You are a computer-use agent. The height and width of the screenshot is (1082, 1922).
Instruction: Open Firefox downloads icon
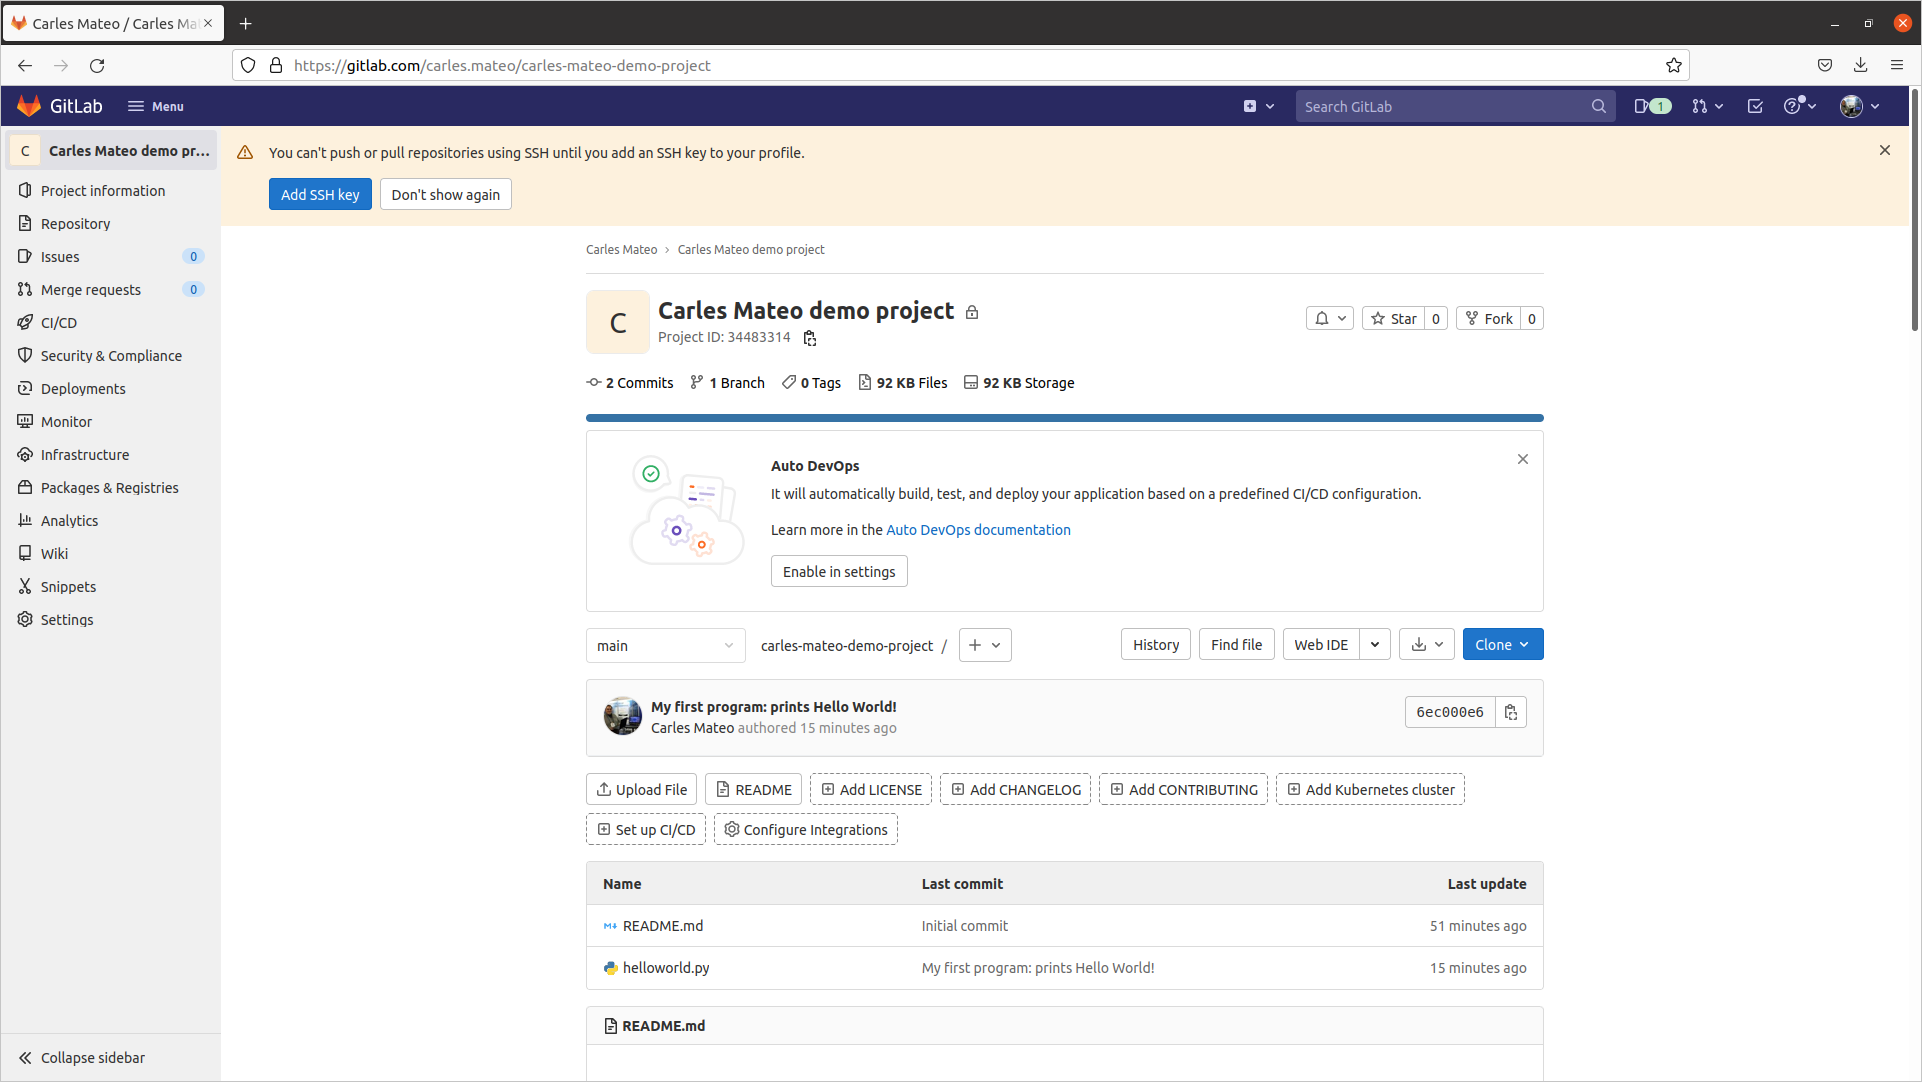pos(1860,65)
